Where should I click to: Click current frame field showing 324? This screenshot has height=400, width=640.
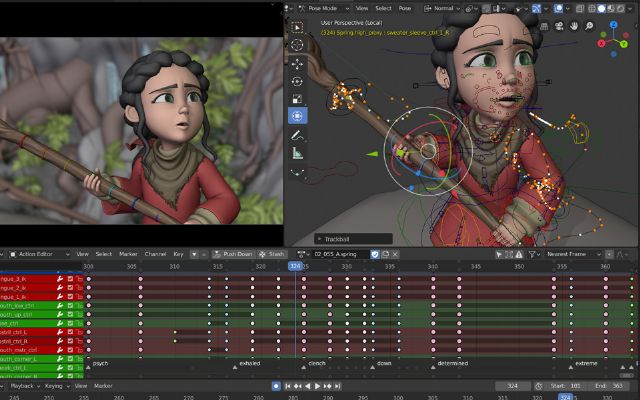(x=513, y=386)
